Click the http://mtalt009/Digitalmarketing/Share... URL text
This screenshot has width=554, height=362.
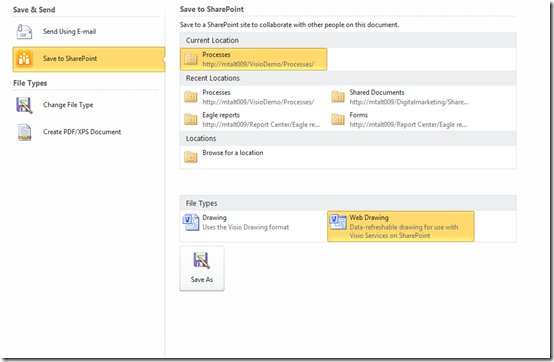click(x=409, y=102)
